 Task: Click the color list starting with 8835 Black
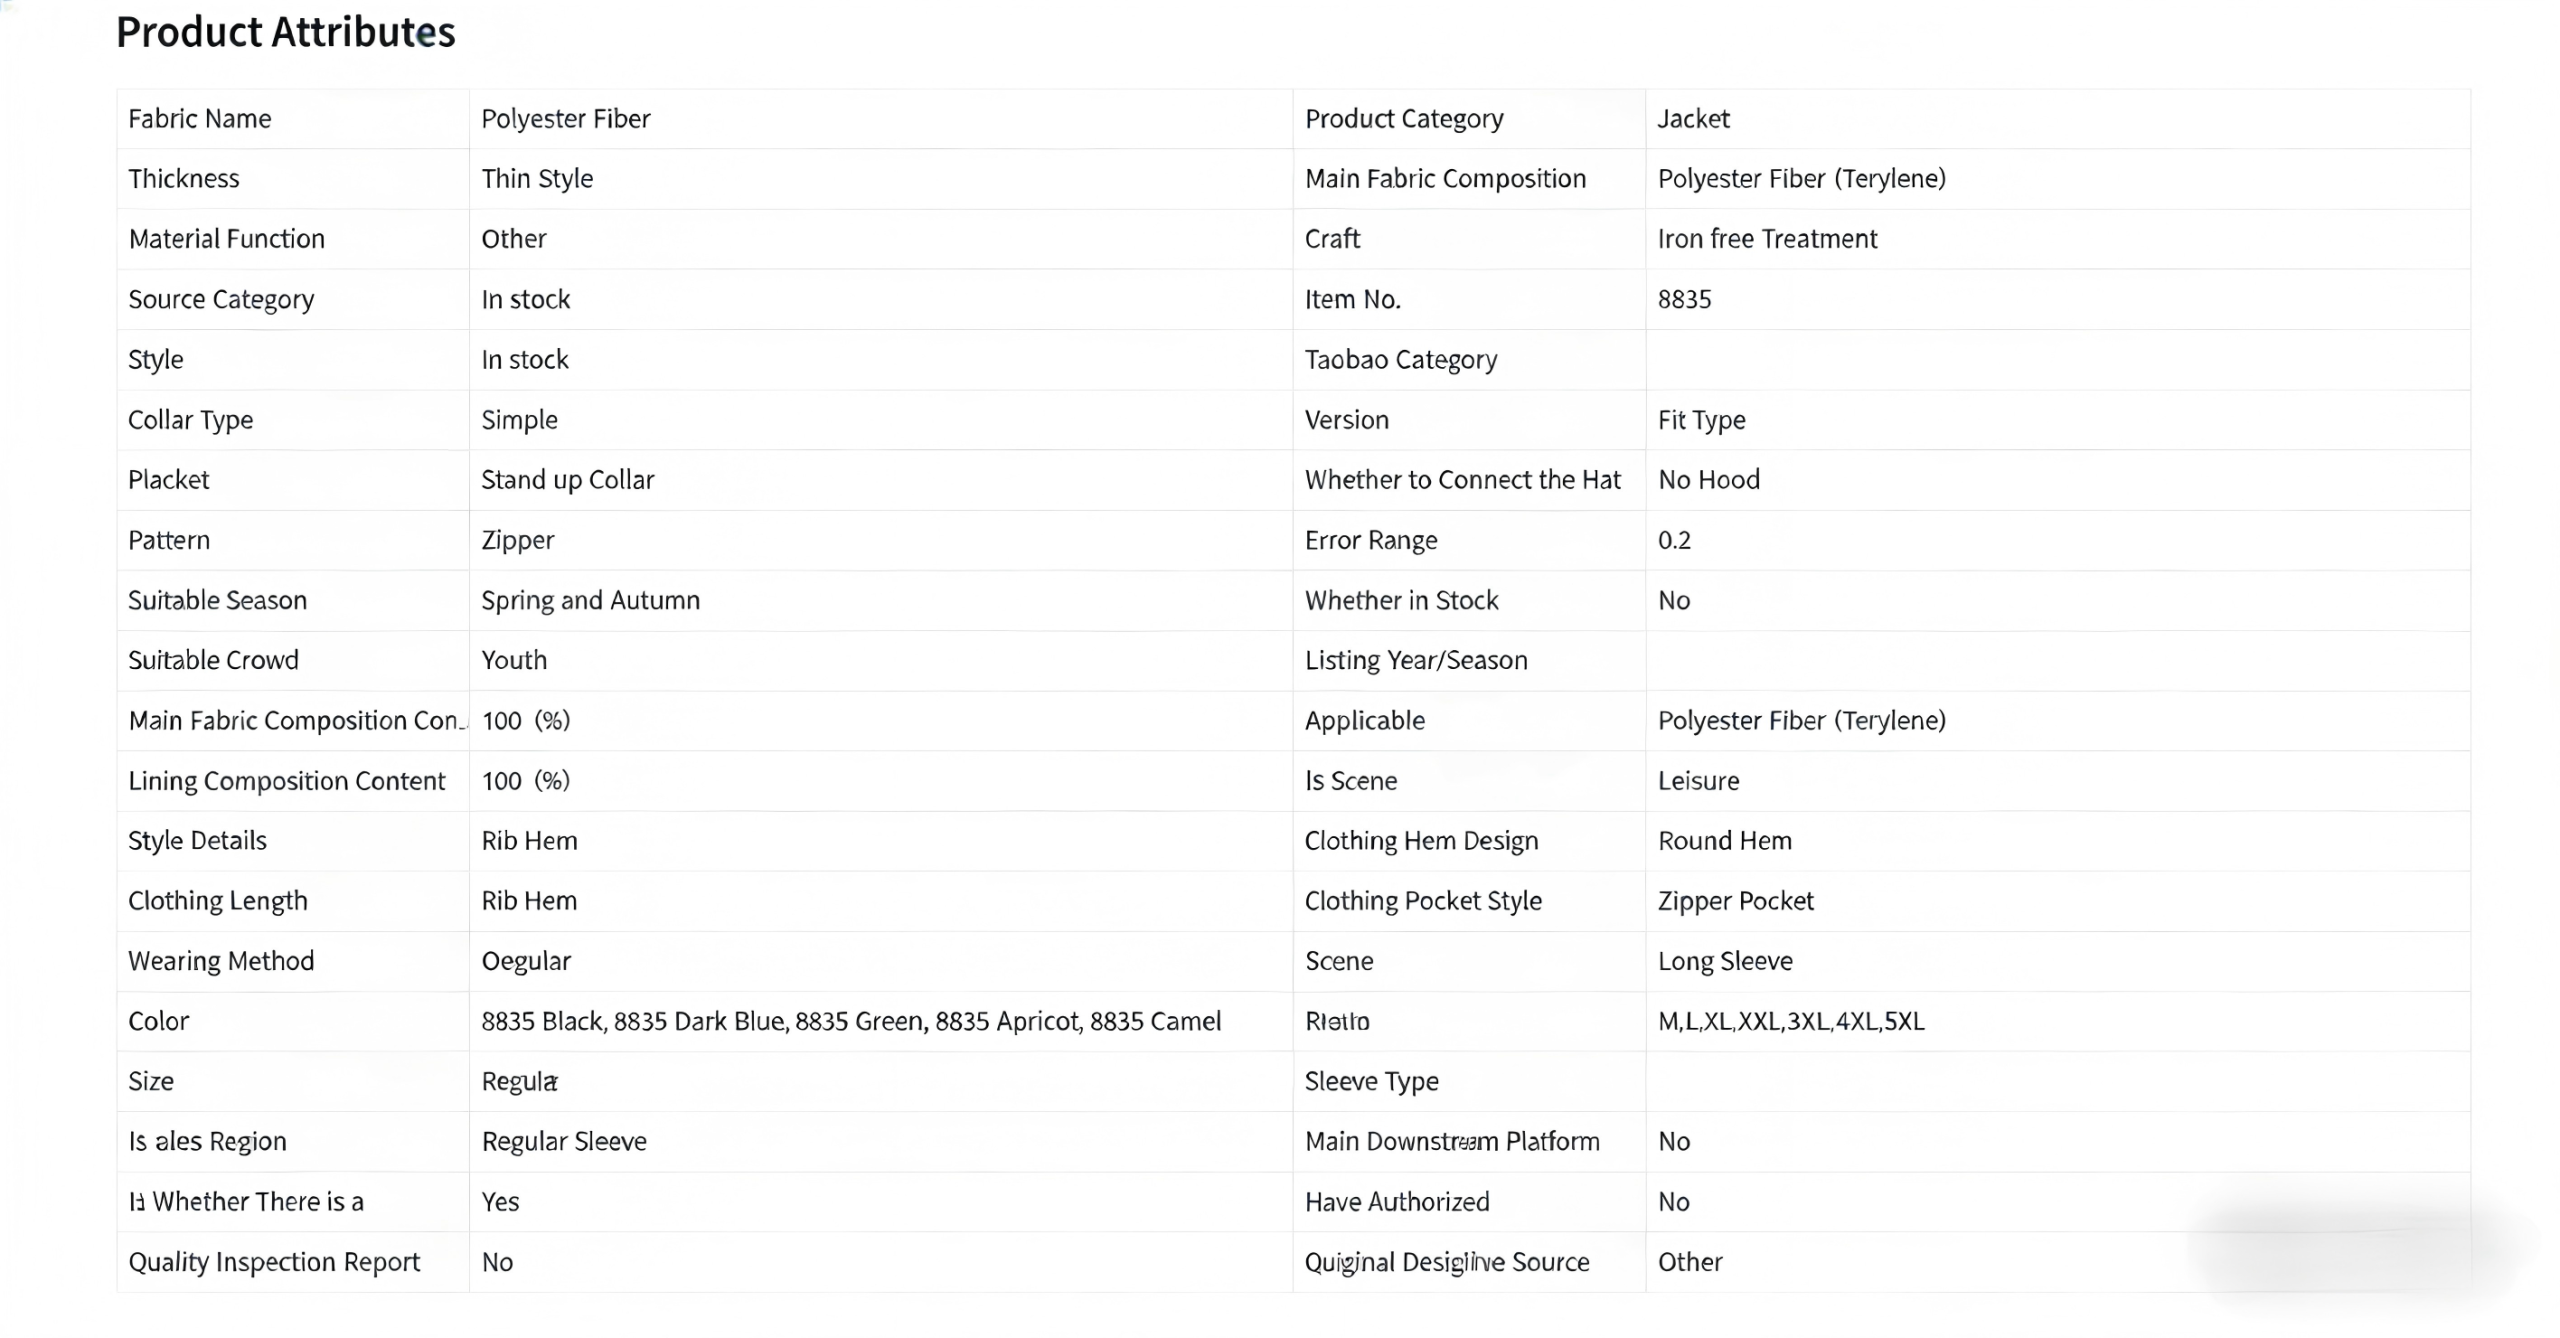850,1021
